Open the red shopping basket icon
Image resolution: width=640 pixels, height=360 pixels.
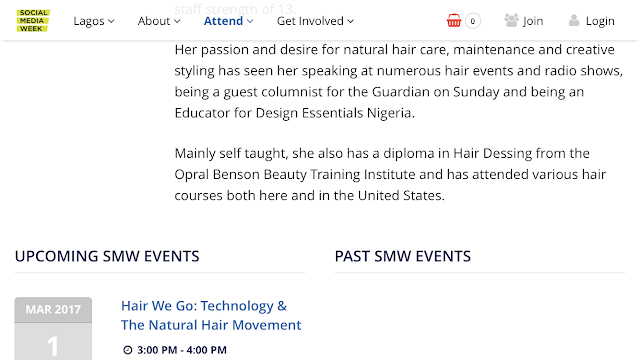click(453, 20)
